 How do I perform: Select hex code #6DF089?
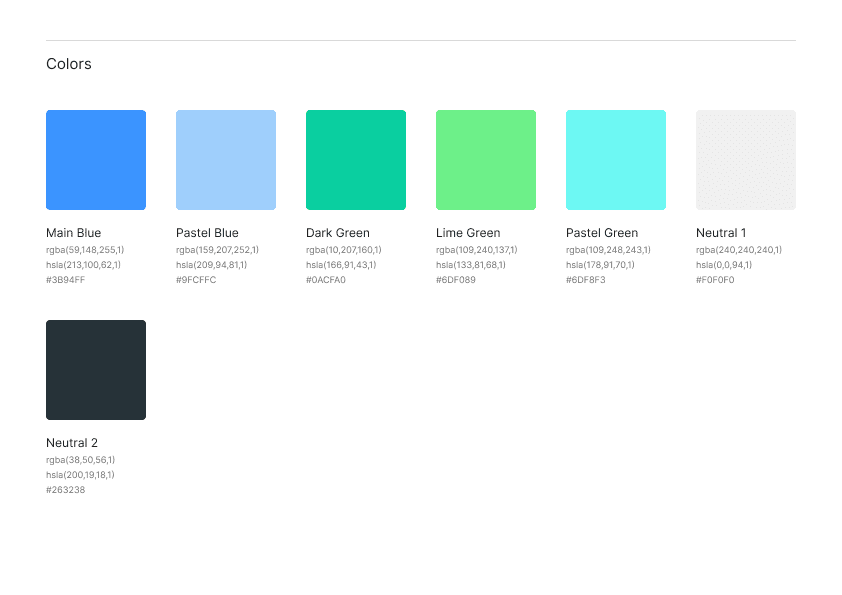456,280
